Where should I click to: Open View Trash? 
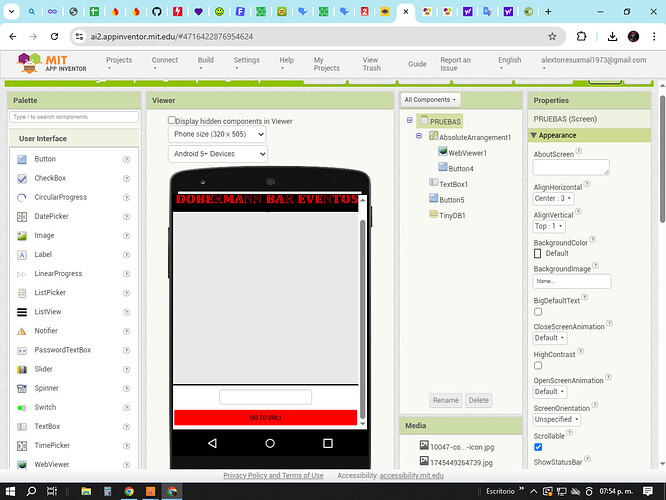(x=372, y=64)
